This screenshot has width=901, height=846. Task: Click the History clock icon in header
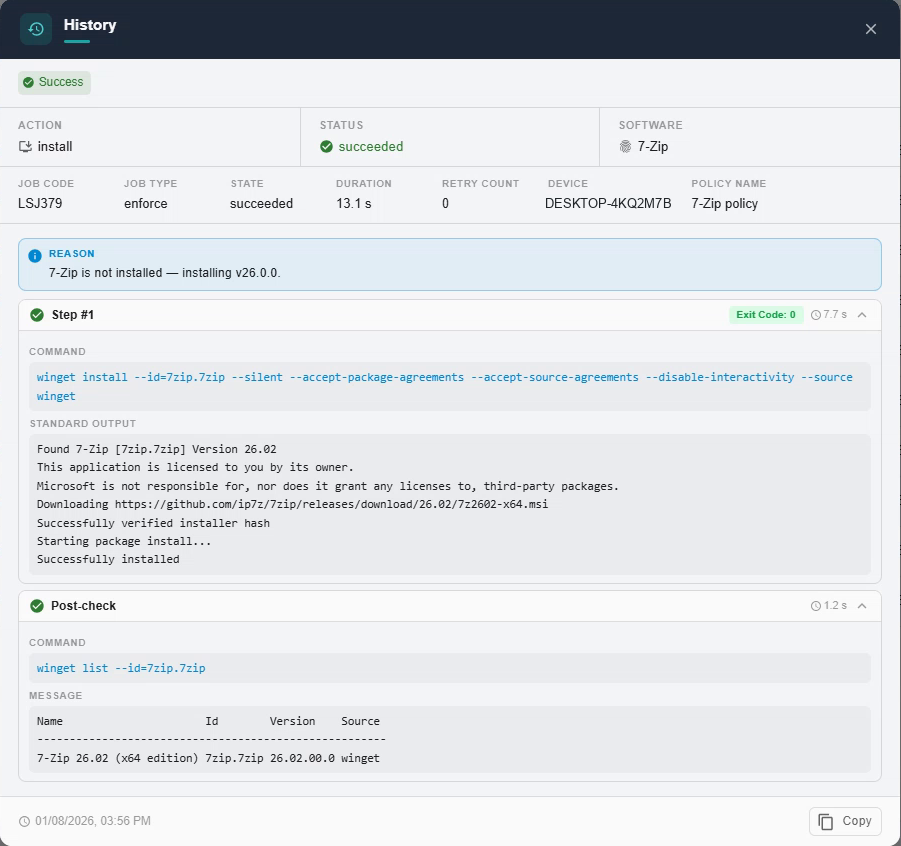(x=36, y=29)
